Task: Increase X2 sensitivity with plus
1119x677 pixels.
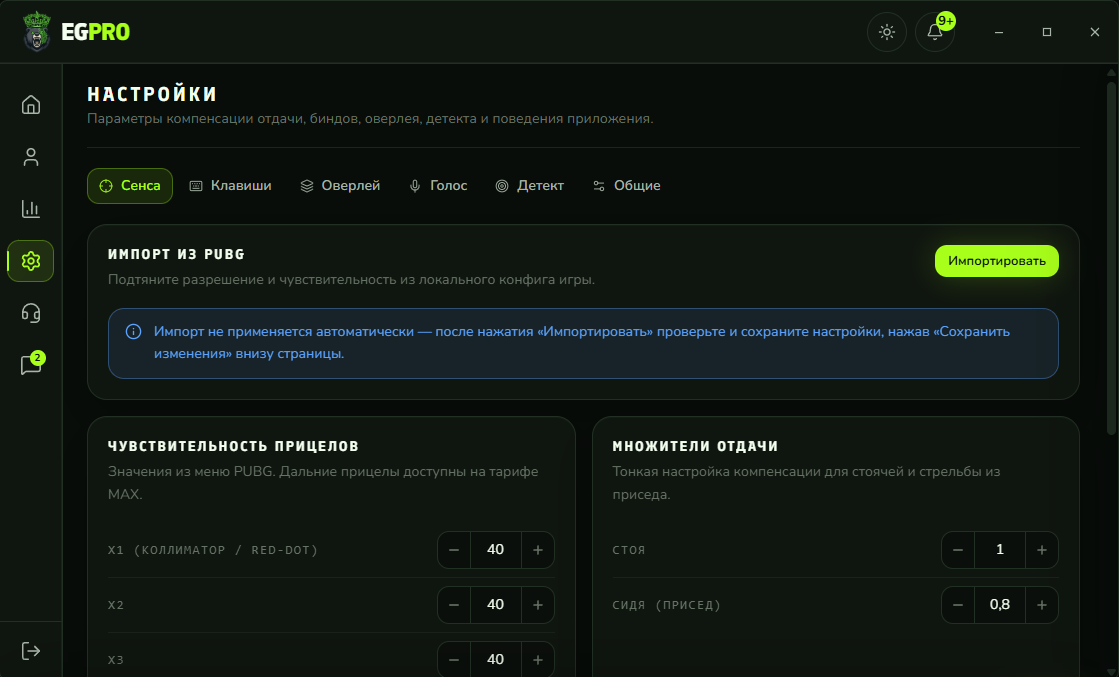Action: (538, 605)
